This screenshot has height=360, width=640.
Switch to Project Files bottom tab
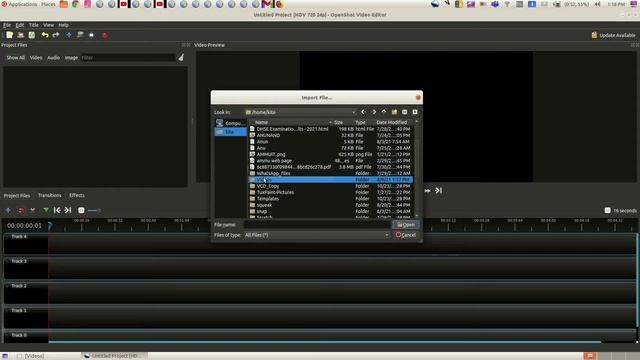coord(17,196)
